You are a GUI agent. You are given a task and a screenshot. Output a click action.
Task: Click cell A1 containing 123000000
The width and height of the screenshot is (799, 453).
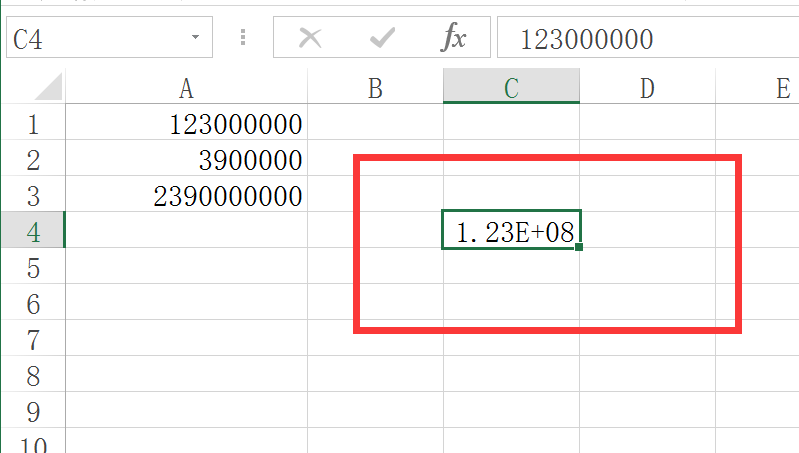(x=187, y=122)
